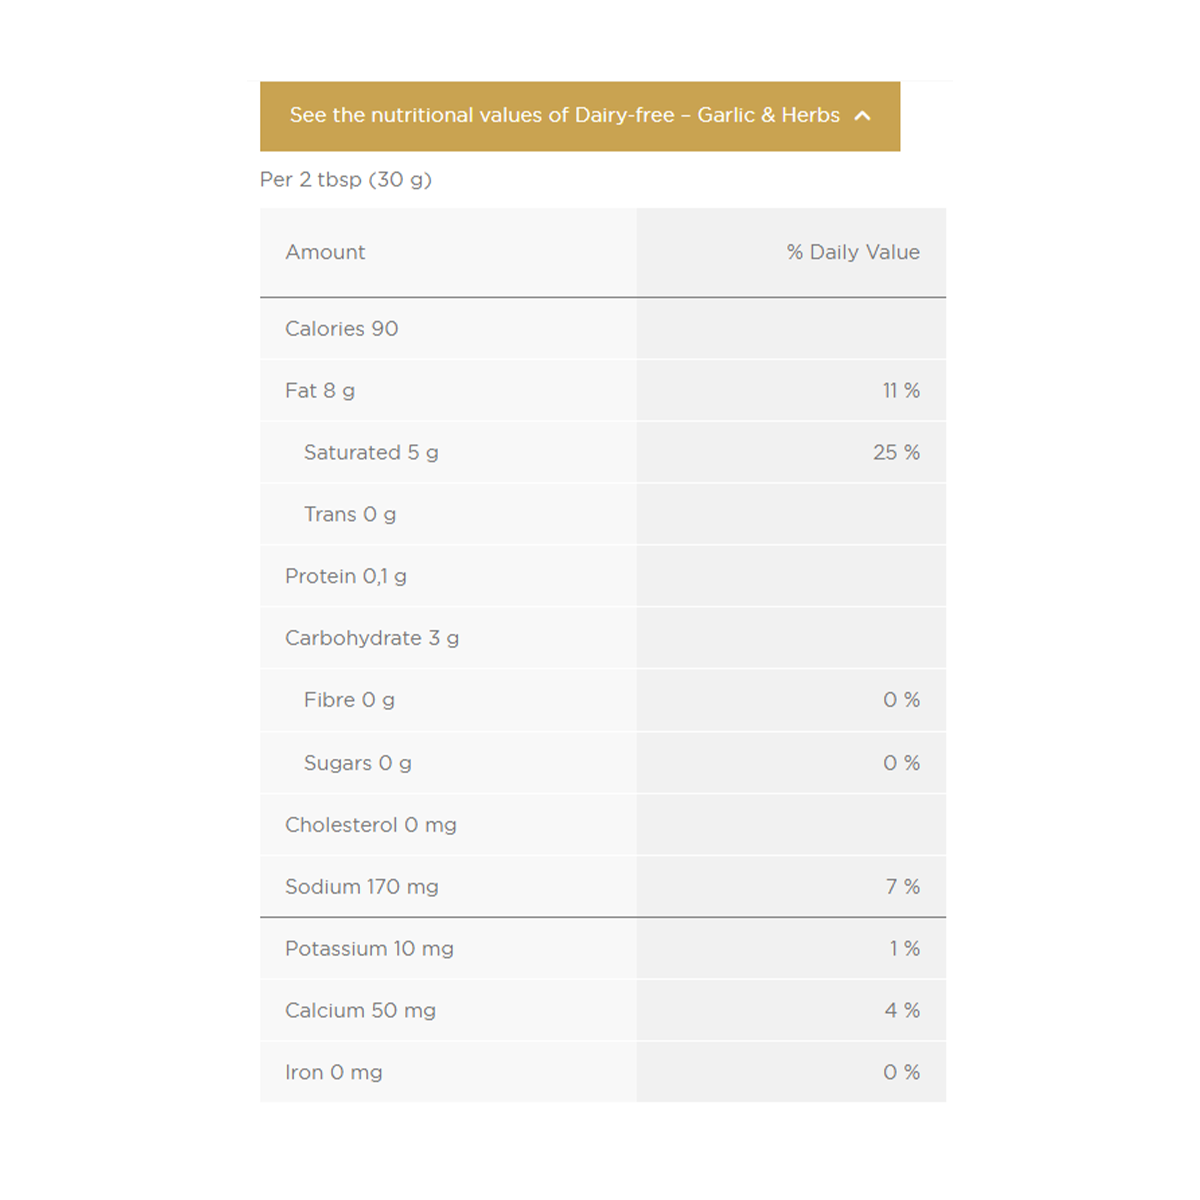Select the Sugars 0 g entry
The width and height of the screenshot is (1200, 1200).
(357, 764)
